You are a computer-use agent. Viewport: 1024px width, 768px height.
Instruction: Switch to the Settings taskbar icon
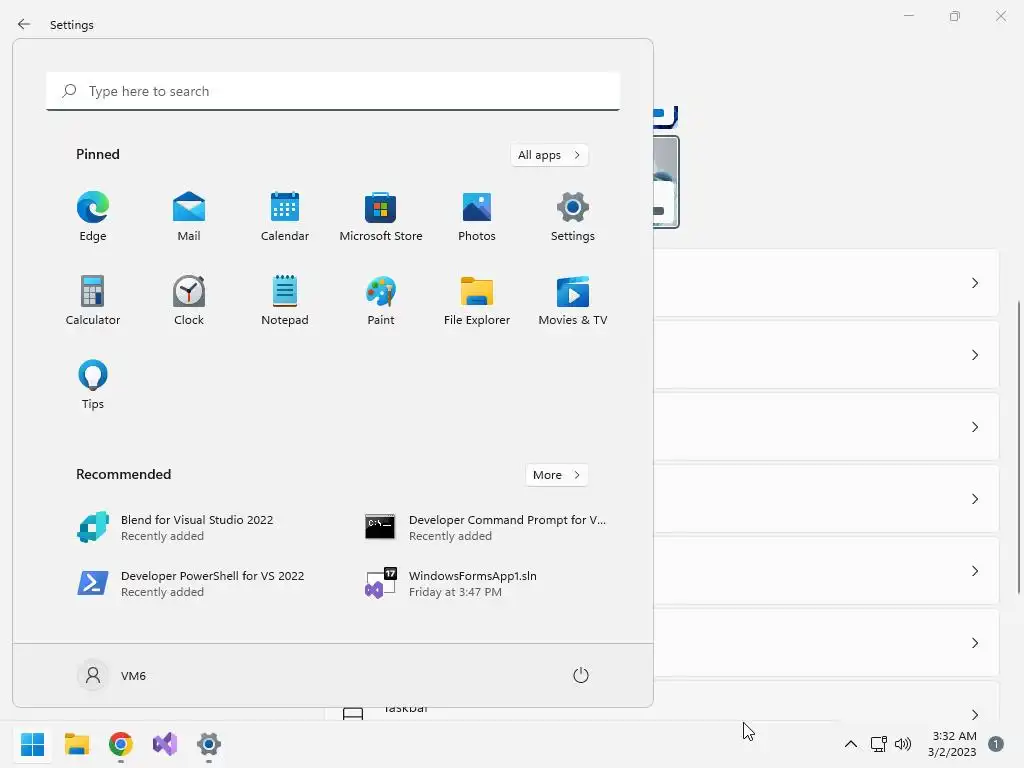(209, 744)
